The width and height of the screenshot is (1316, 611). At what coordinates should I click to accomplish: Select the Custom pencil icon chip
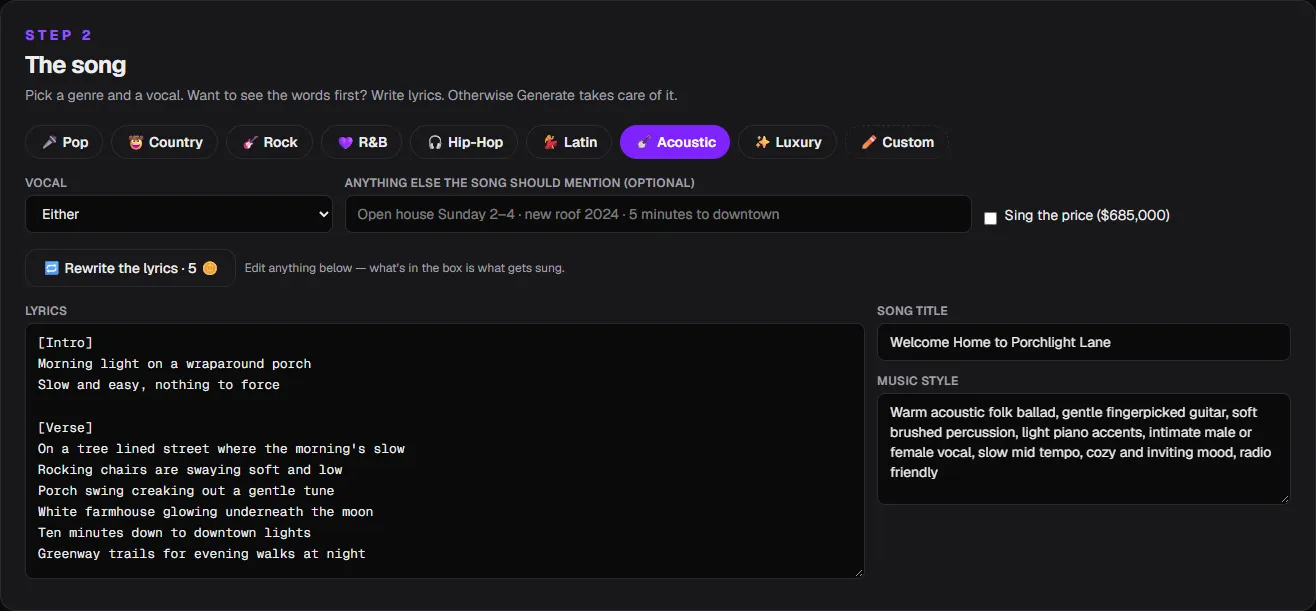[x=869, y=142]
